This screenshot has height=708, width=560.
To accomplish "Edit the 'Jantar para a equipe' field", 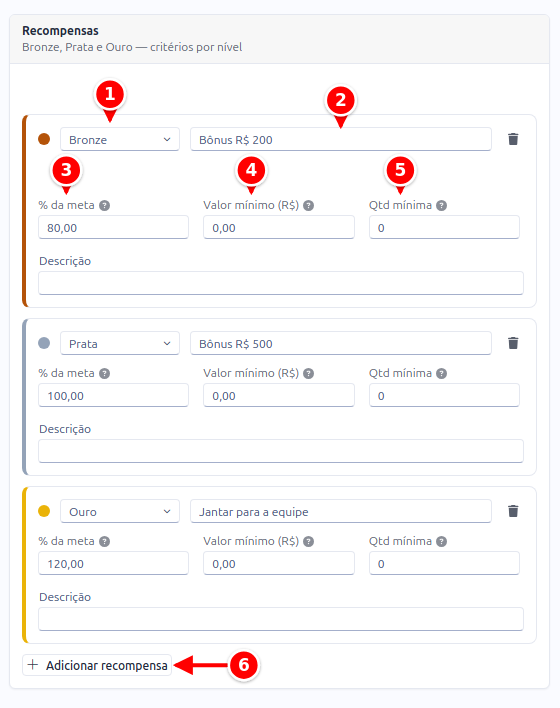I will (x=341, y=512).
